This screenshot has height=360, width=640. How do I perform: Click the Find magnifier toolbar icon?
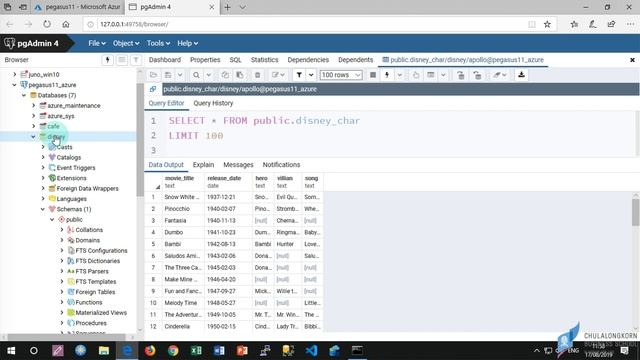tap(196, 75)
